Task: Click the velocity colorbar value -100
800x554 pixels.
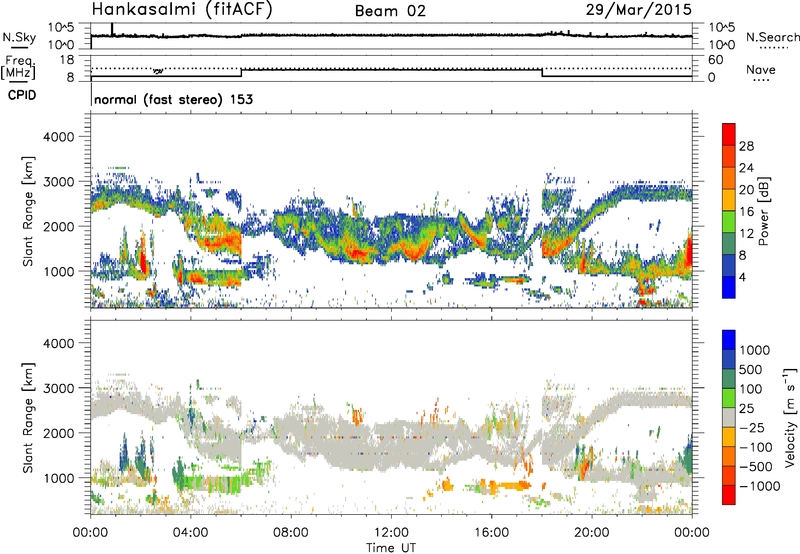Action: [x=756, y=447]
